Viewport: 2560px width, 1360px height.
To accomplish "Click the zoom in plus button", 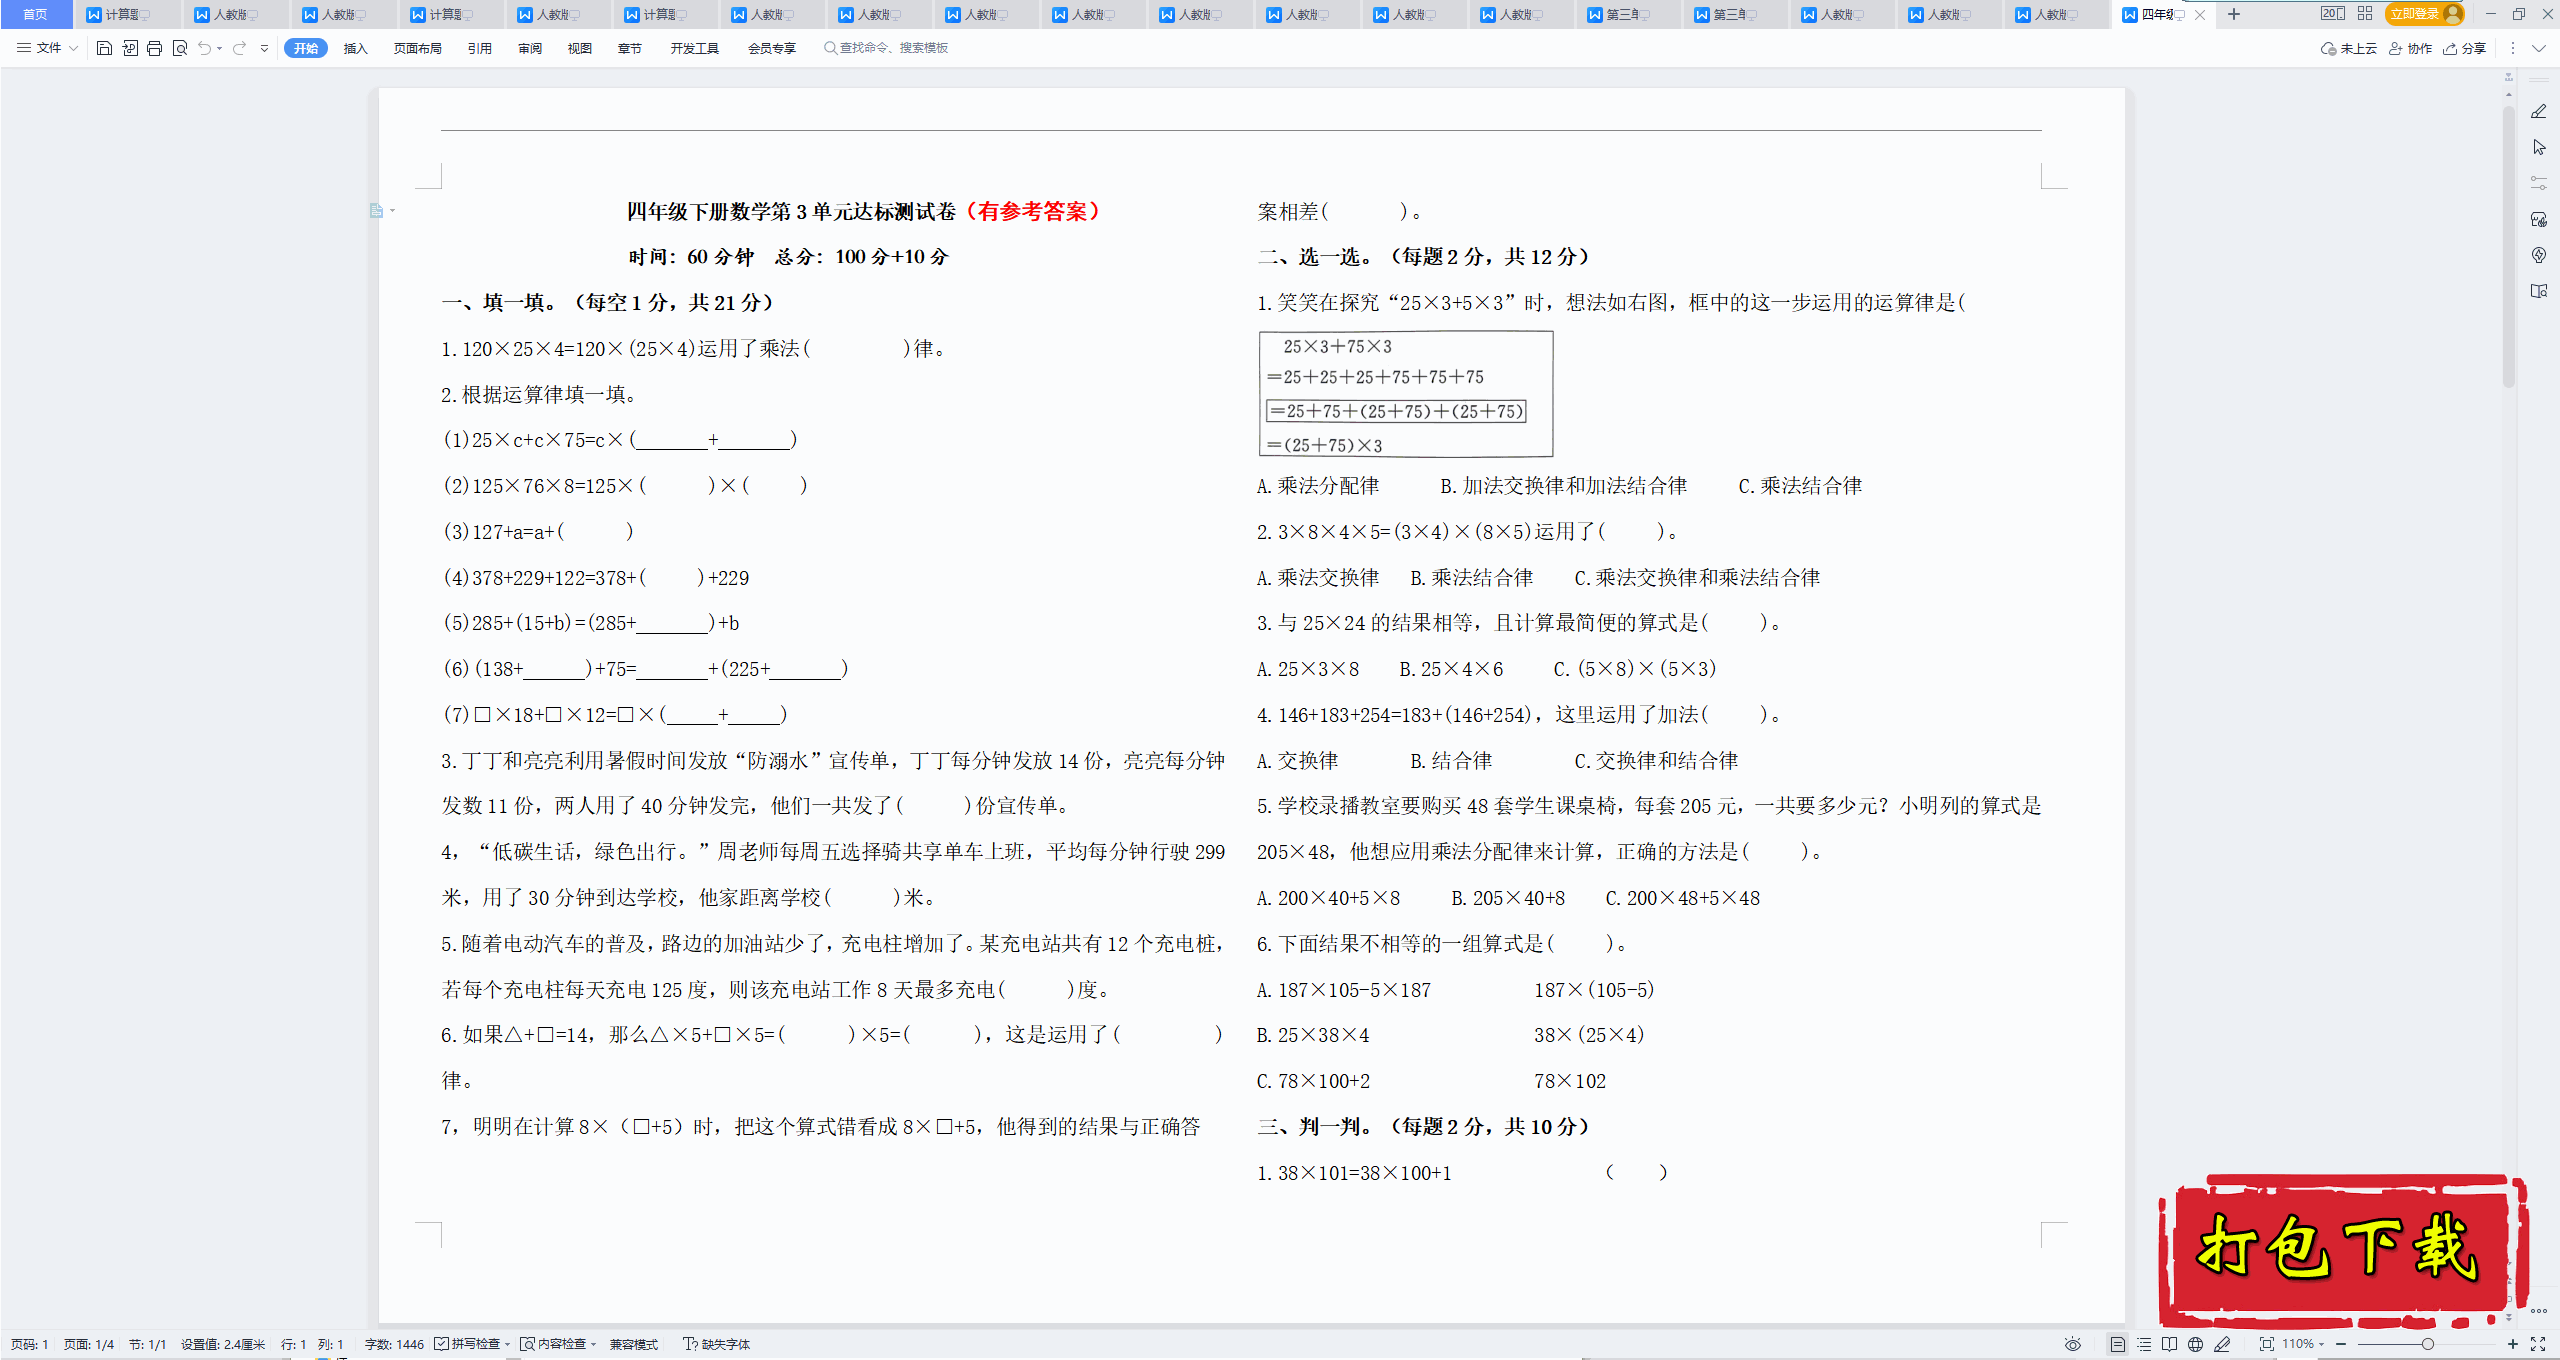I will [2512, 1344].
